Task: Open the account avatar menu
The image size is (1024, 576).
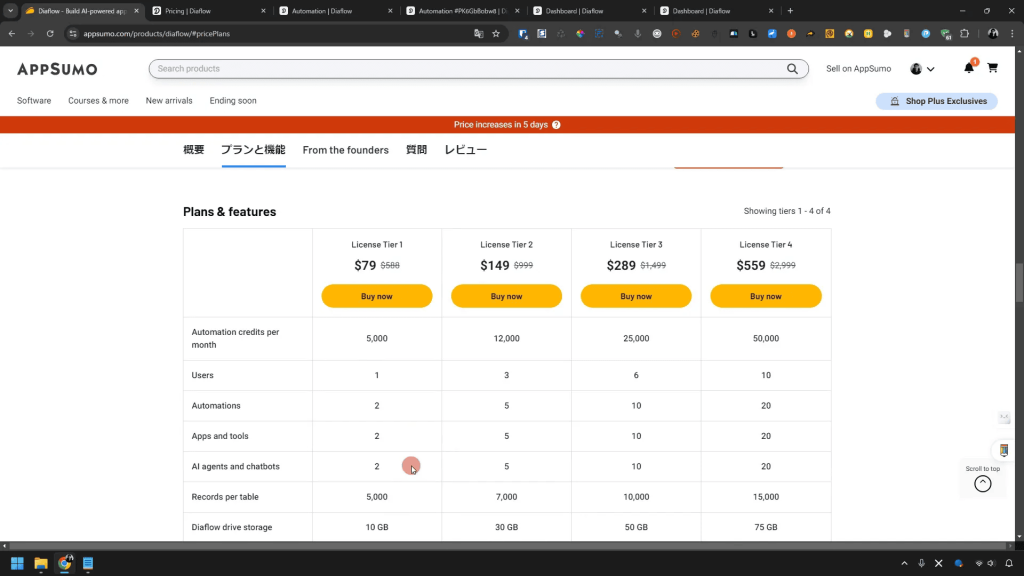Action: tap(922, 69)
